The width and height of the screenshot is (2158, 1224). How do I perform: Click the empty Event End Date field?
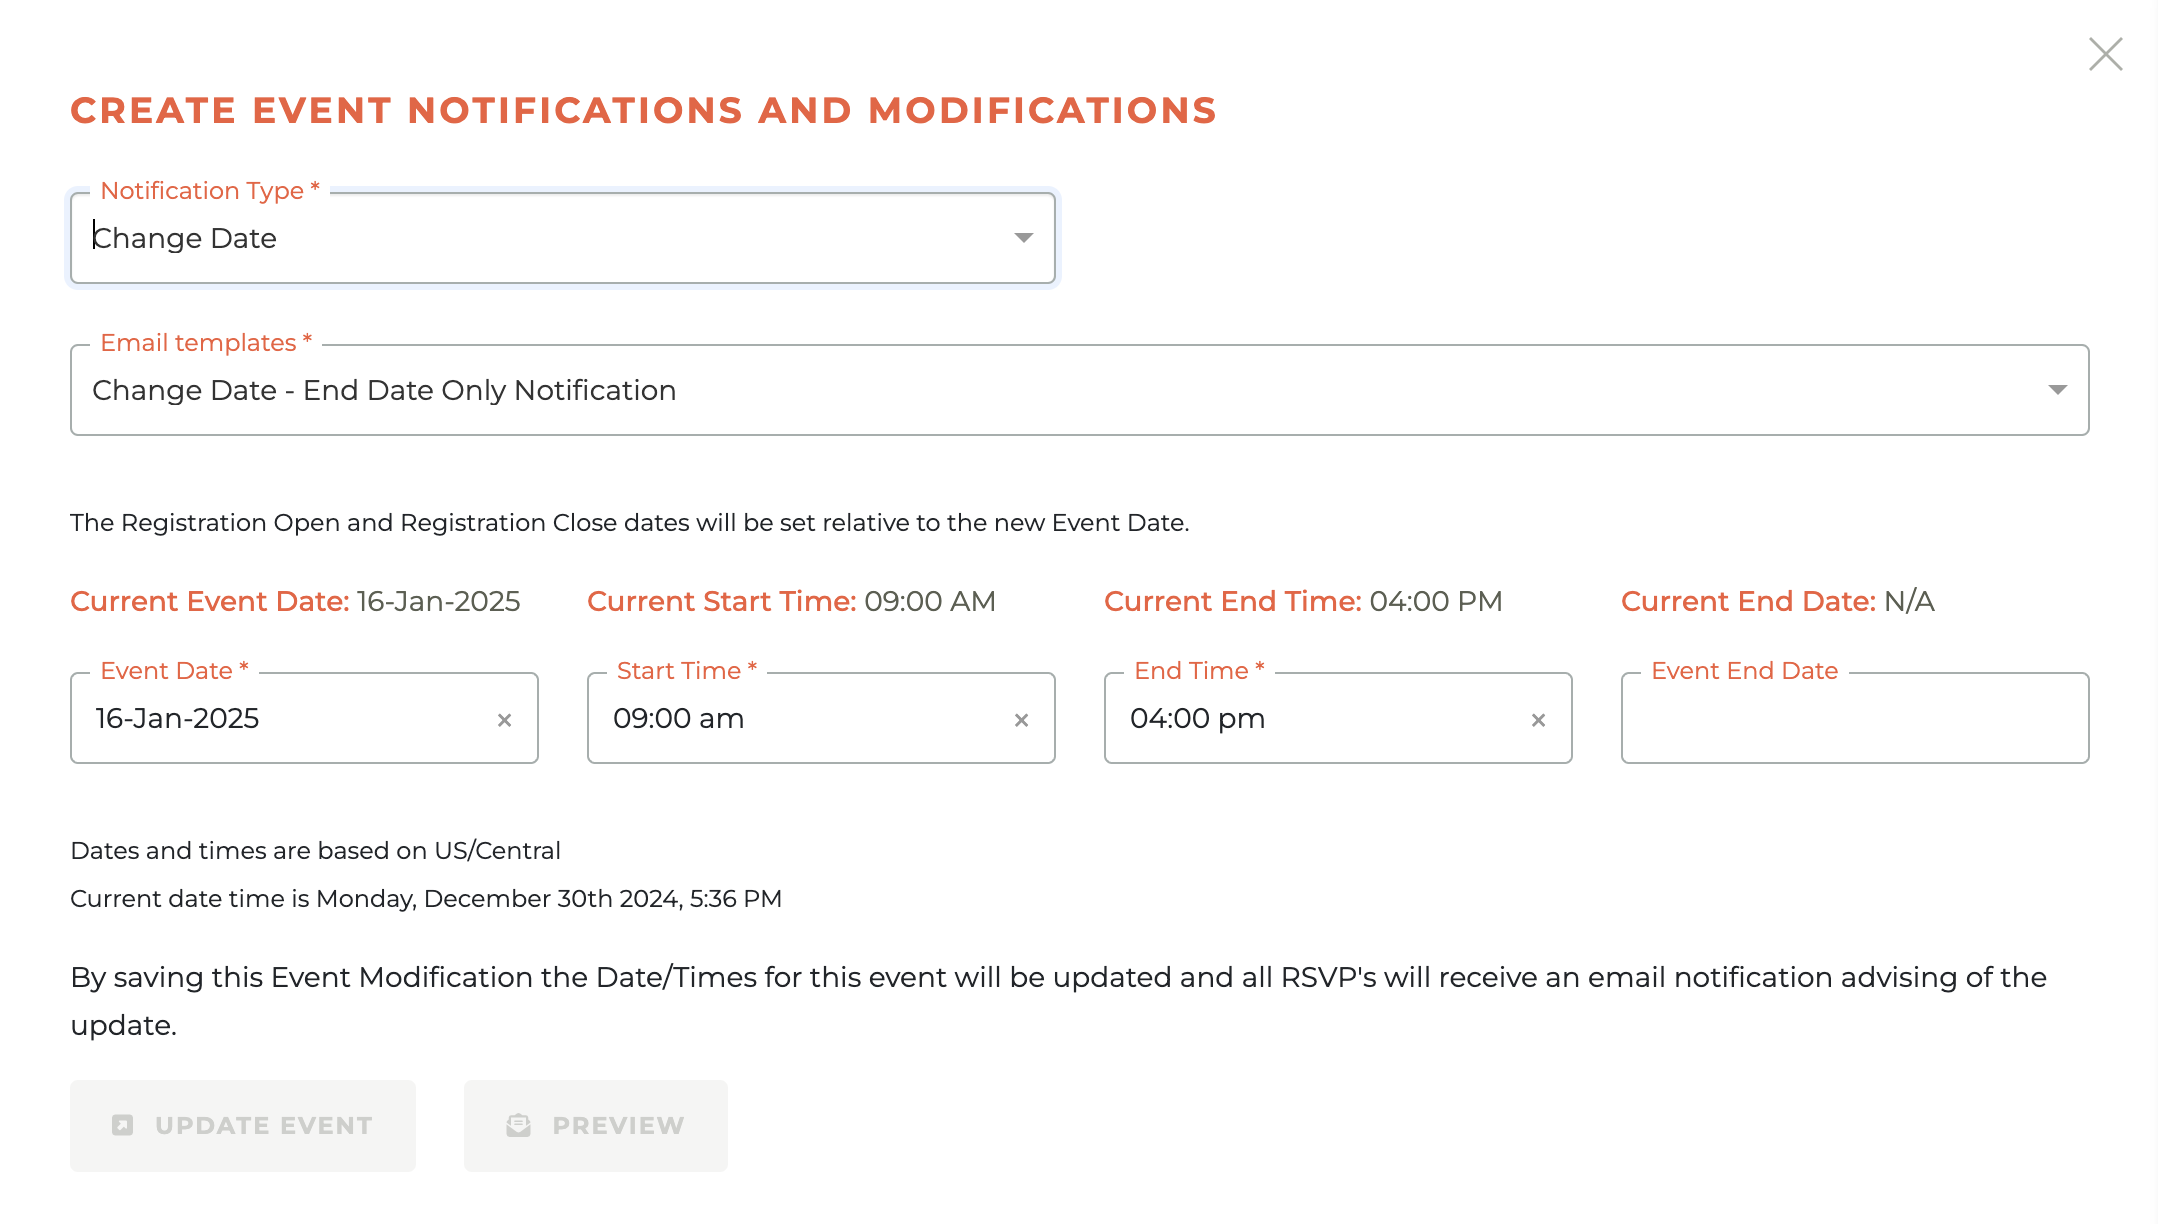[1854, 719]
